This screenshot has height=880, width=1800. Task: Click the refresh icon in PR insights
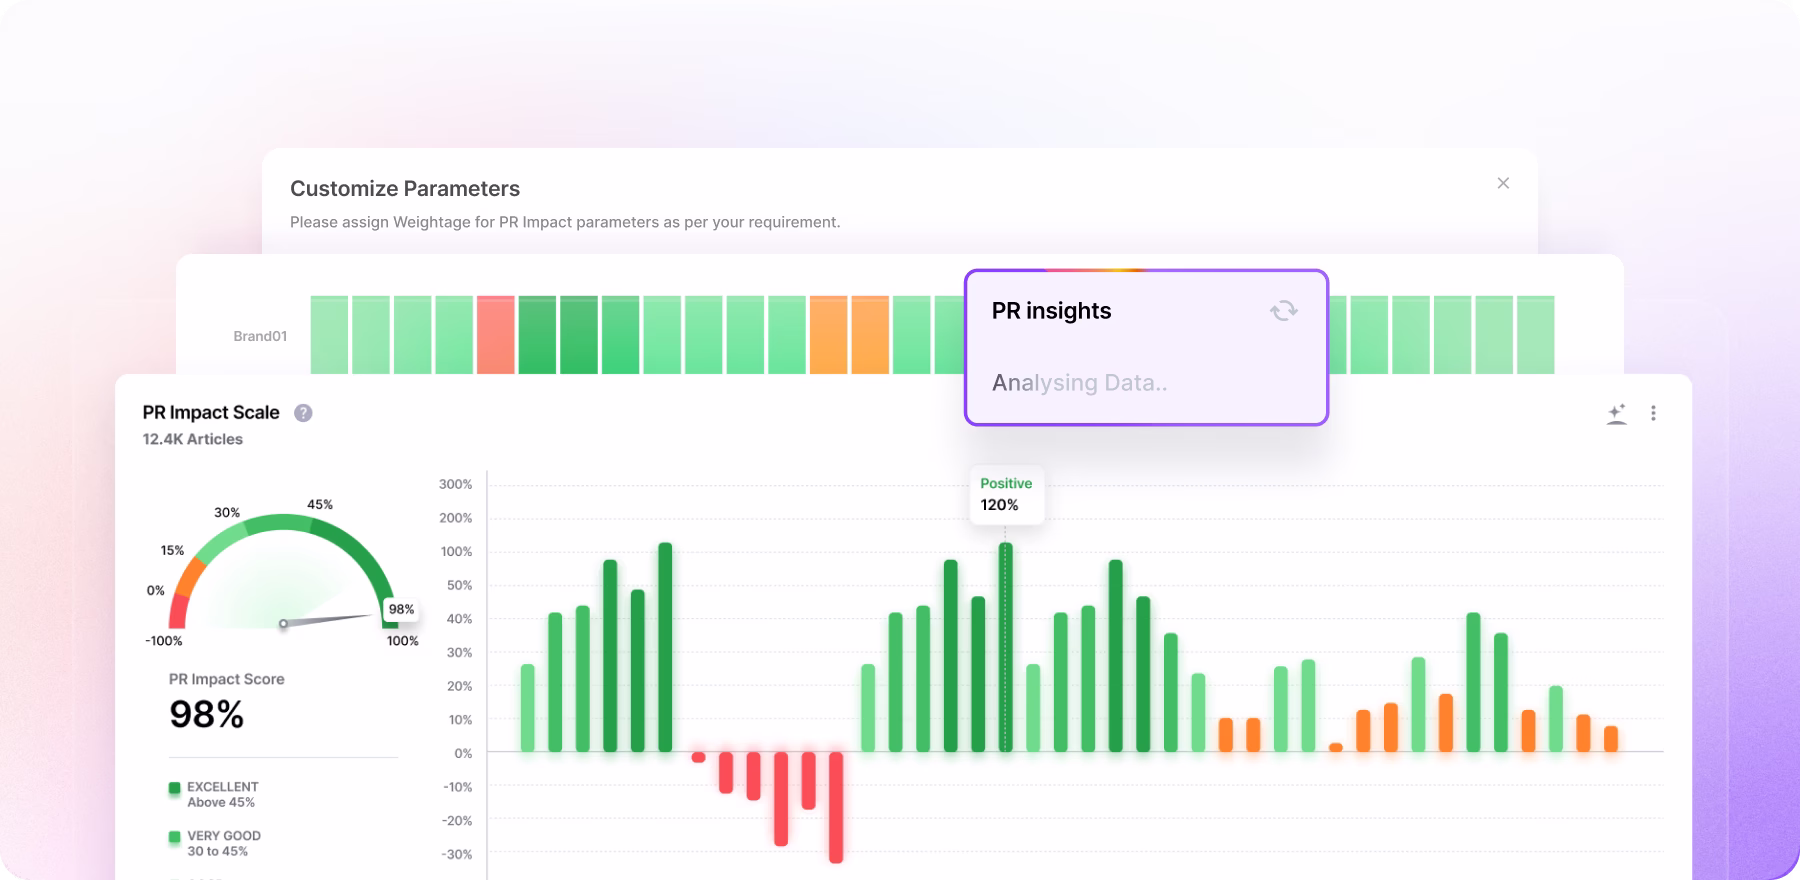coord(1284,311)
